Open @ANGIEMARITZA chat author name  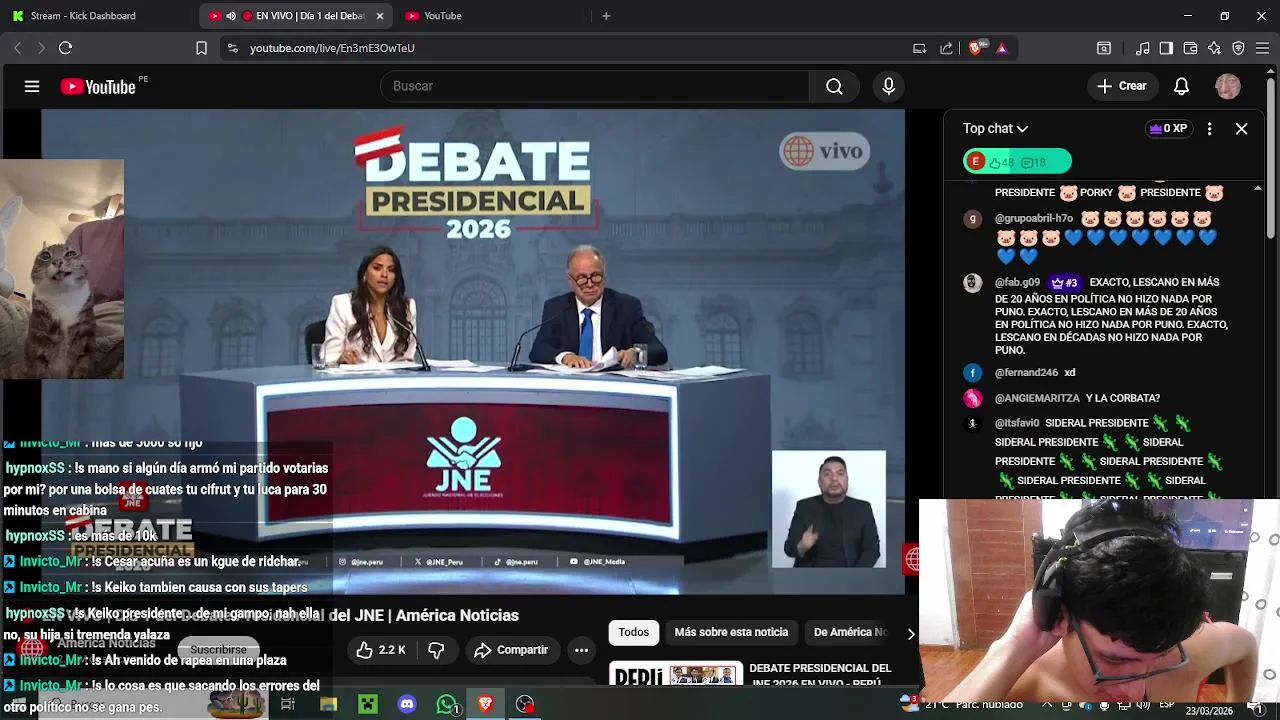[1037, 398]
